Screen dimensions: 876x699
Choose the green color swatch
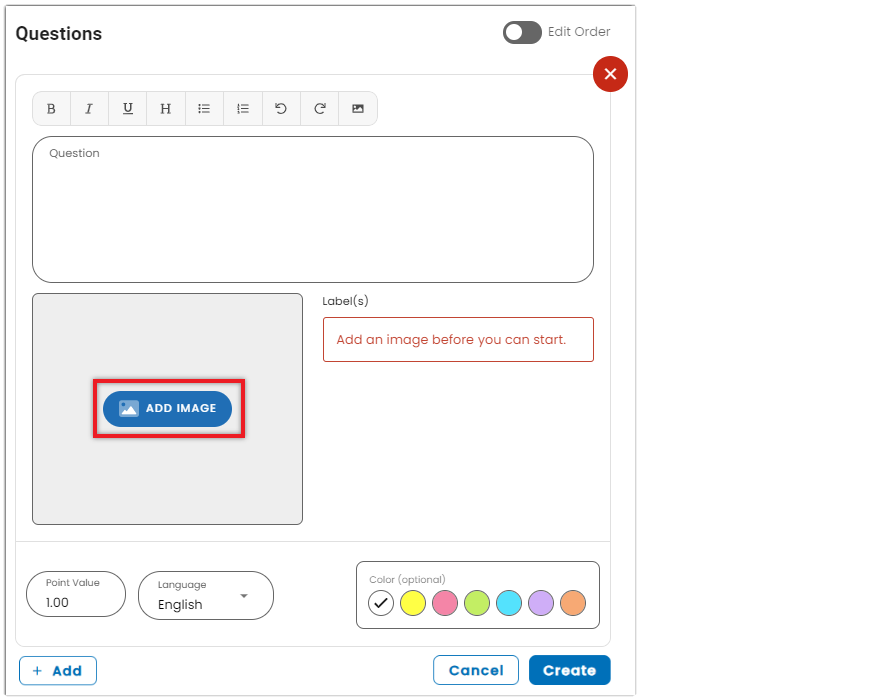(477, 603)
